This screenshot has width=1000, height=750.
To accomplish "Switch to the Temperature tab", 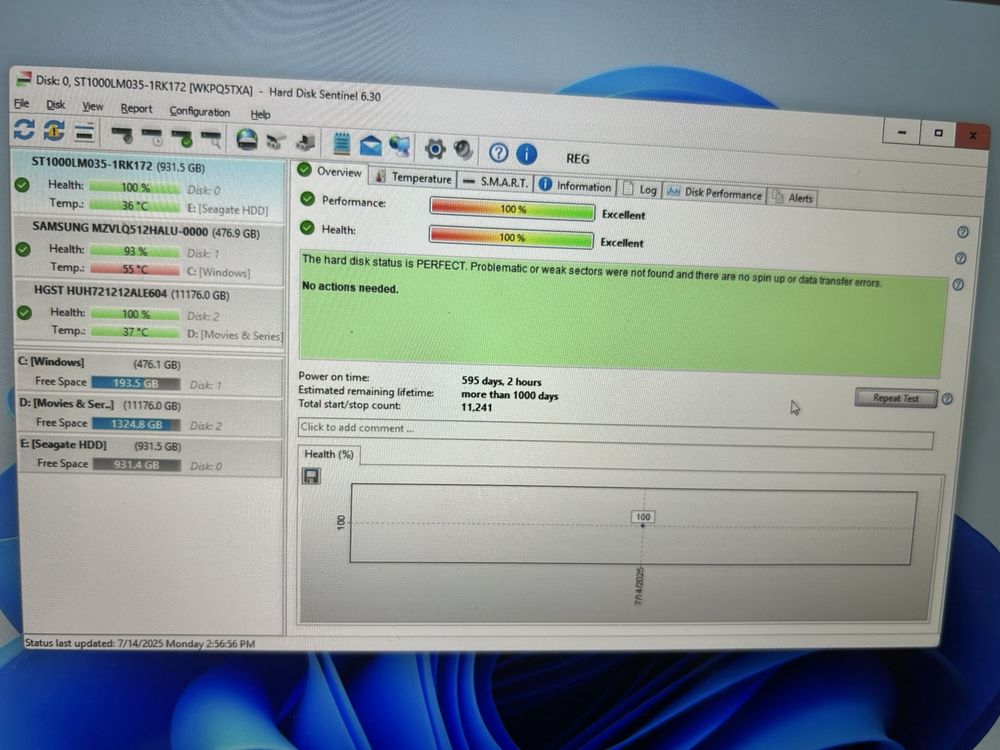I will 413,178.
